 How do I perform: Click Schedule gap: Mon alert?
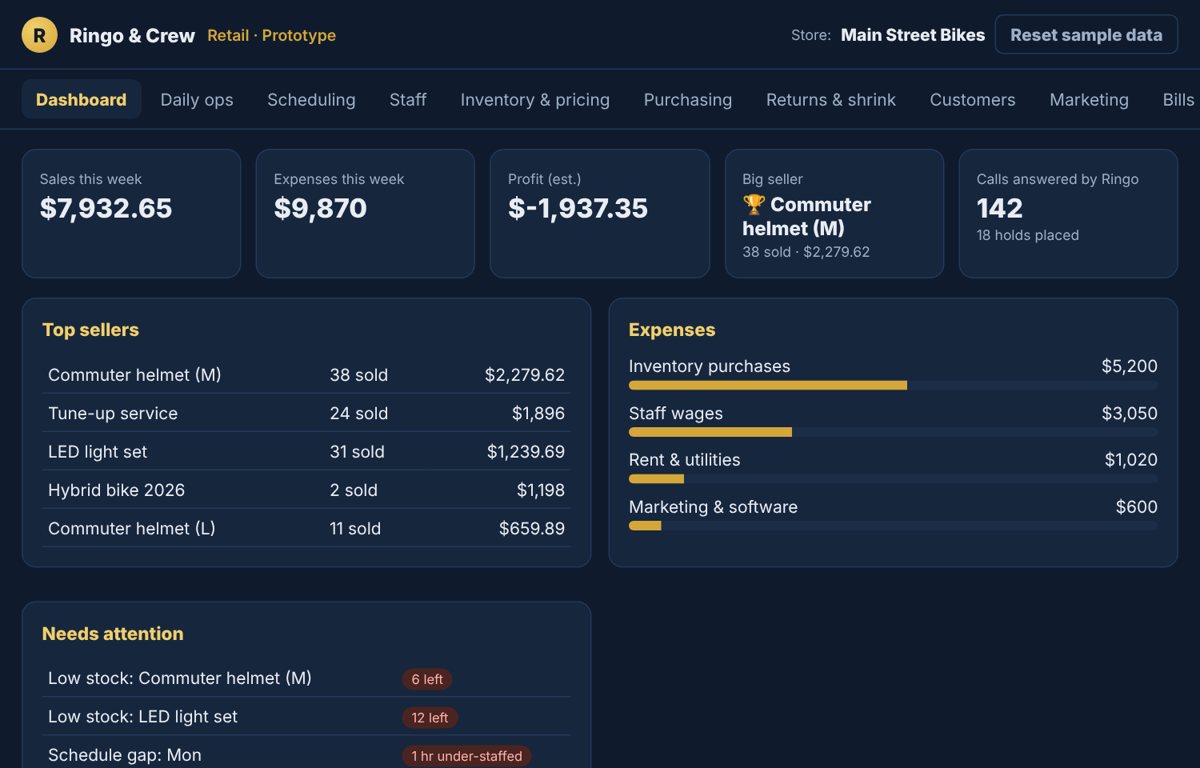pyautogui.click(x=125, y=755)
